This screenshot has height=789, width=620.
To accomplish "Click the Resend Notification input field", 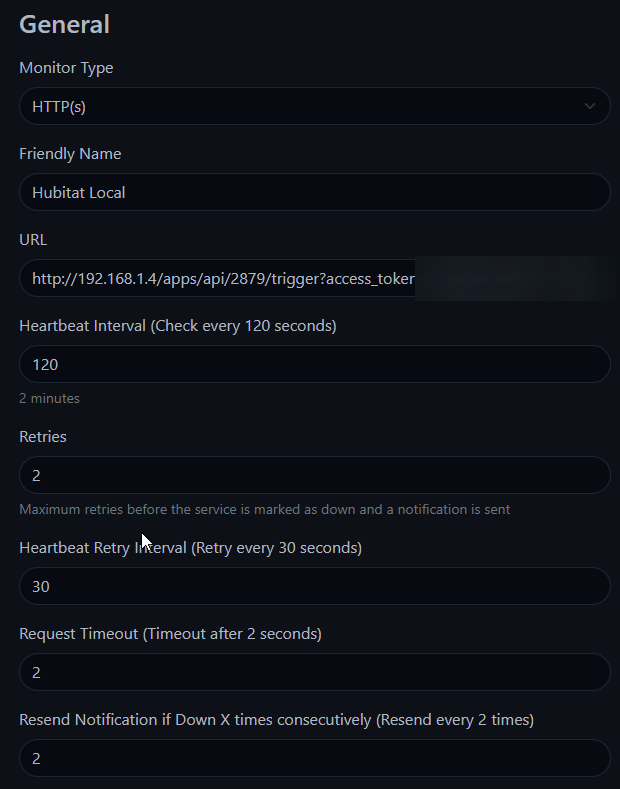I will (314, 759).
